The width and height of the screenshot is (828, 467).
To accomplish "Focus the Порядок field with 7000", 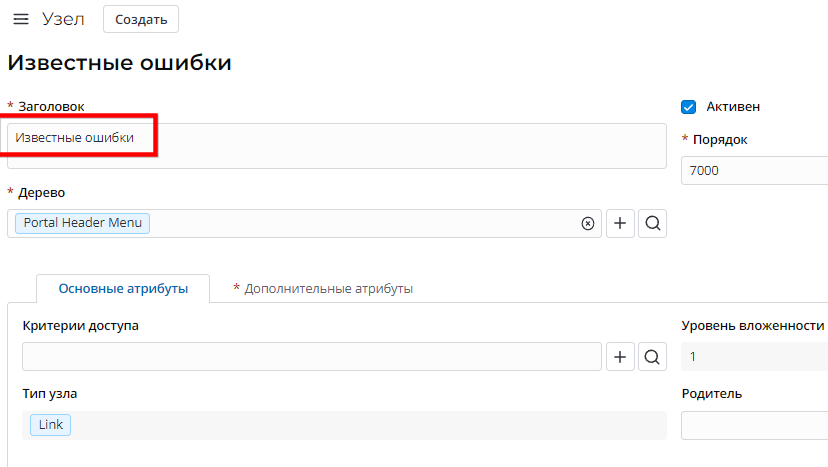I will click(755, 170).
